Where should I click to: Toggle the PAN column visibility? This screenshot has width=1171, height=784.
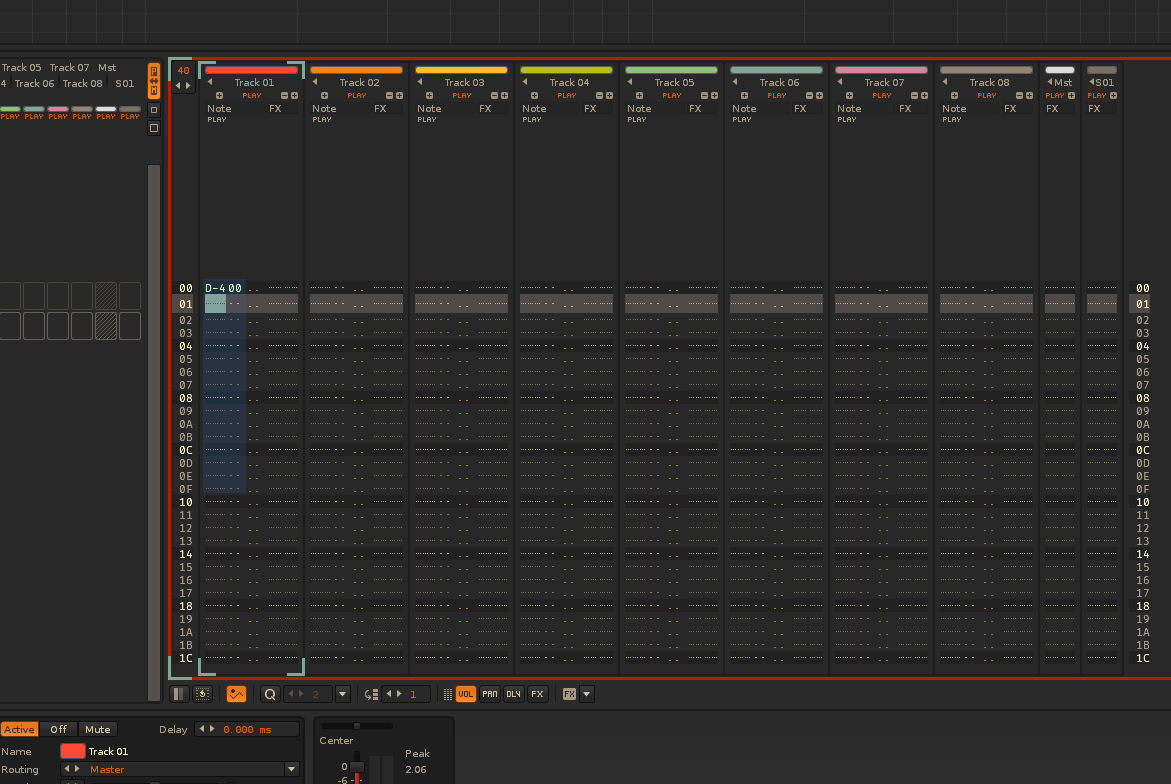tap(490, 694)
